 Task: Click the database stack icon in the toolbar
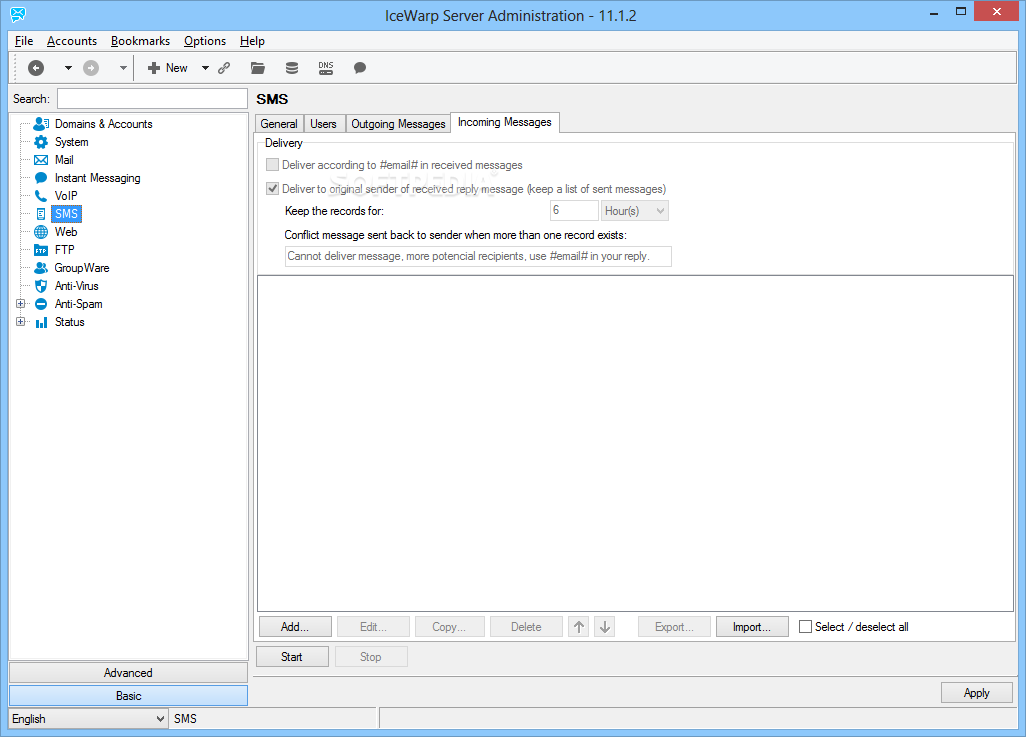pyautogui.click(x=292, y=68)
